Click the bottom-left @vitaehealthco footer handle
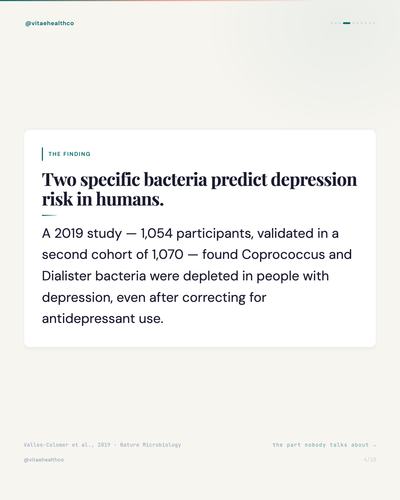The height and width of the screenshot is (500, 400). 44,460
